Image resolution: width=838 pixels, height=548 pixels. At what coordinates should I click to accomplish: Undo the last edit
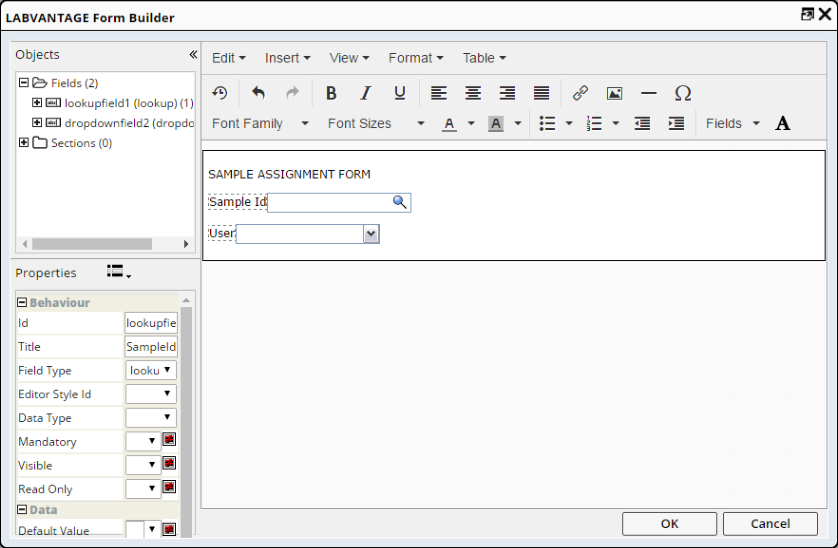click(258, 93)
